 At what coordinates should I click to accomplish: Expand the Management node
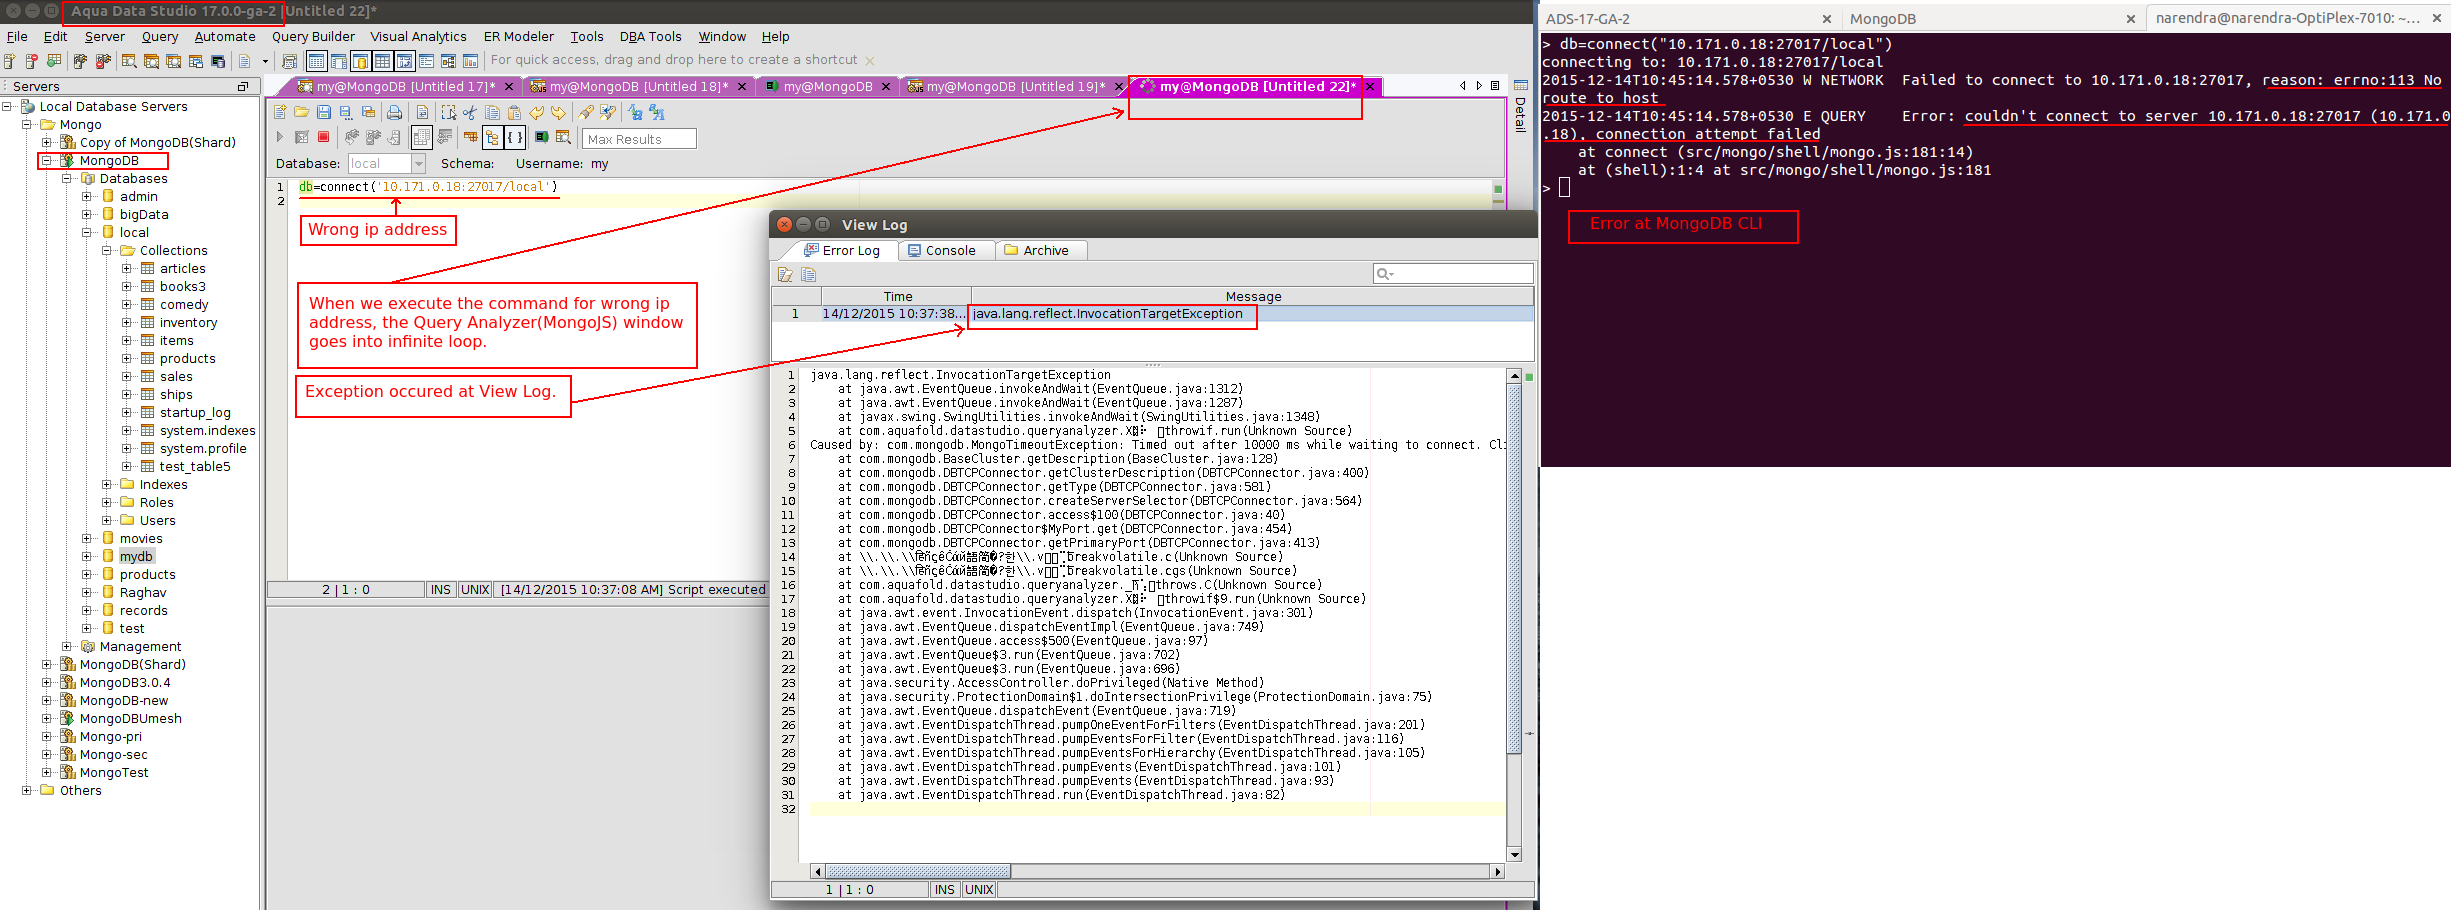click(66, 647)
